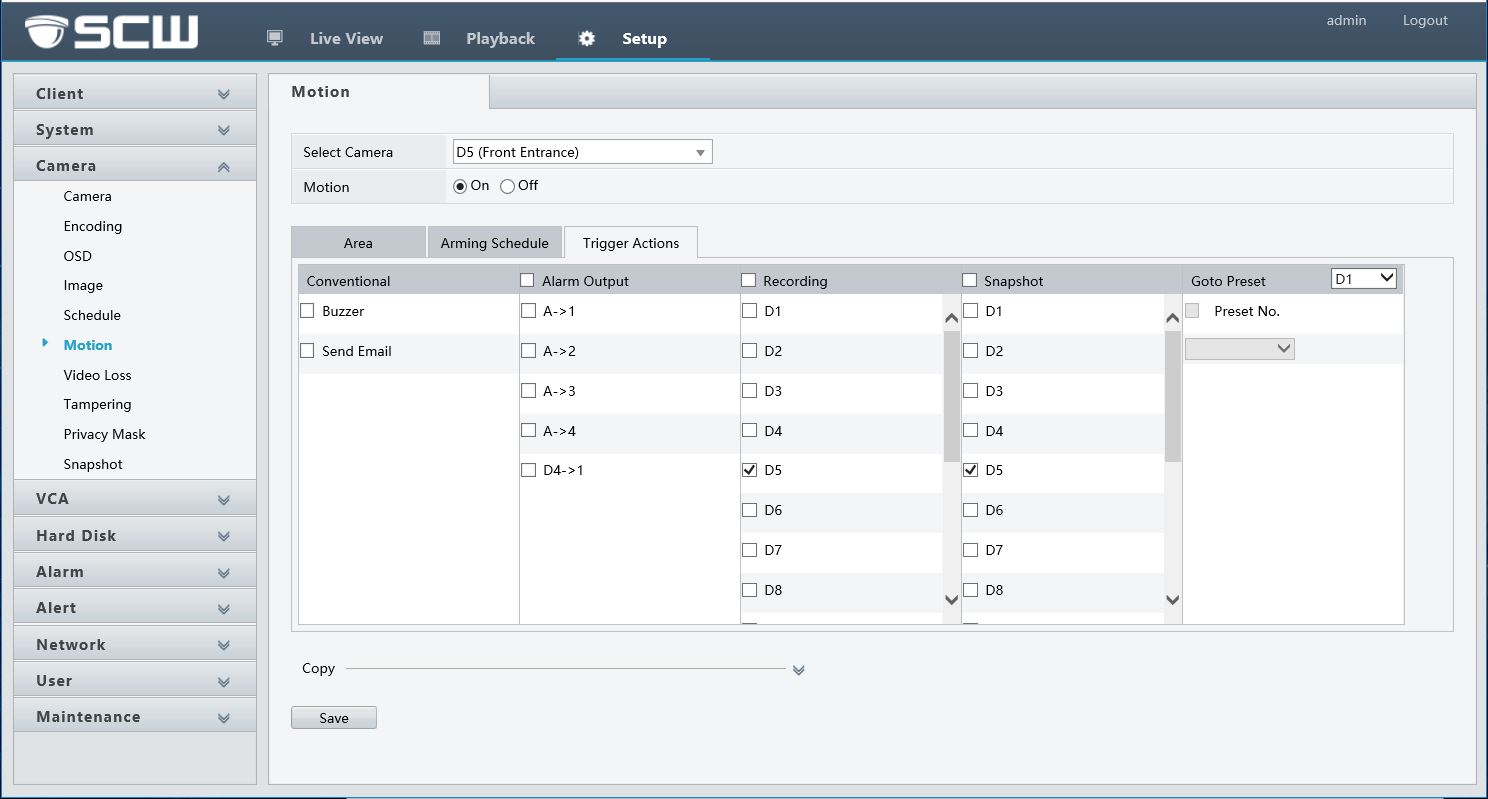Click the Setup gear icon
This screenshot has width=1488, height=799.
point(587,38)
